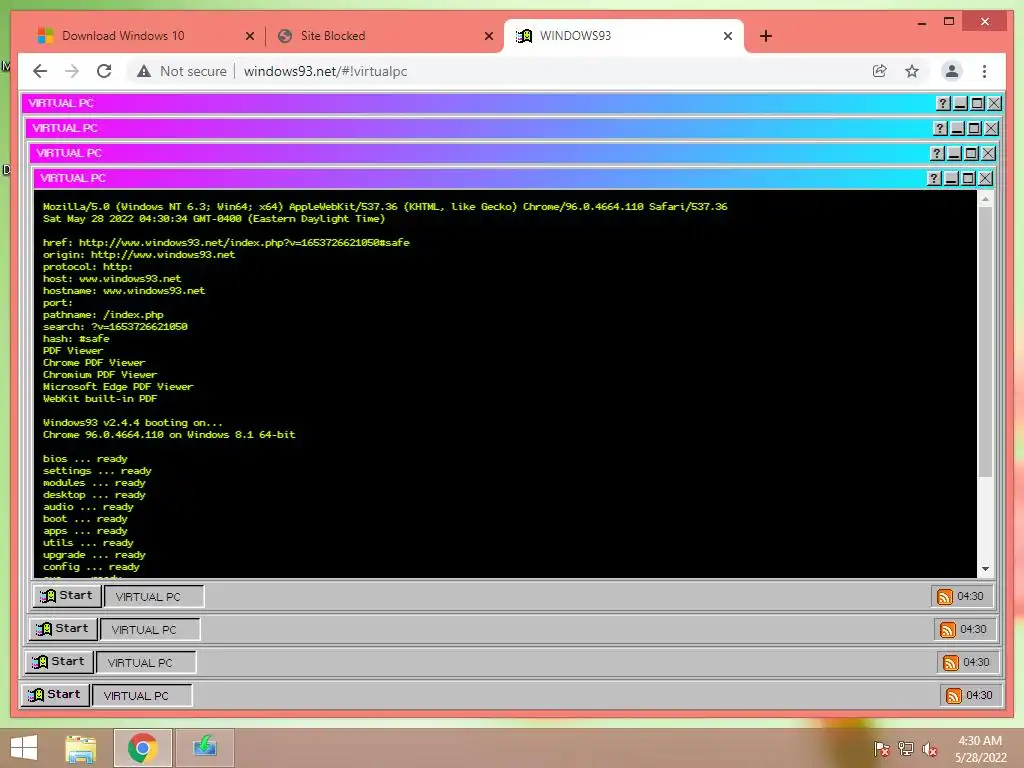Open a new browser tab

(x=766, y=36)
